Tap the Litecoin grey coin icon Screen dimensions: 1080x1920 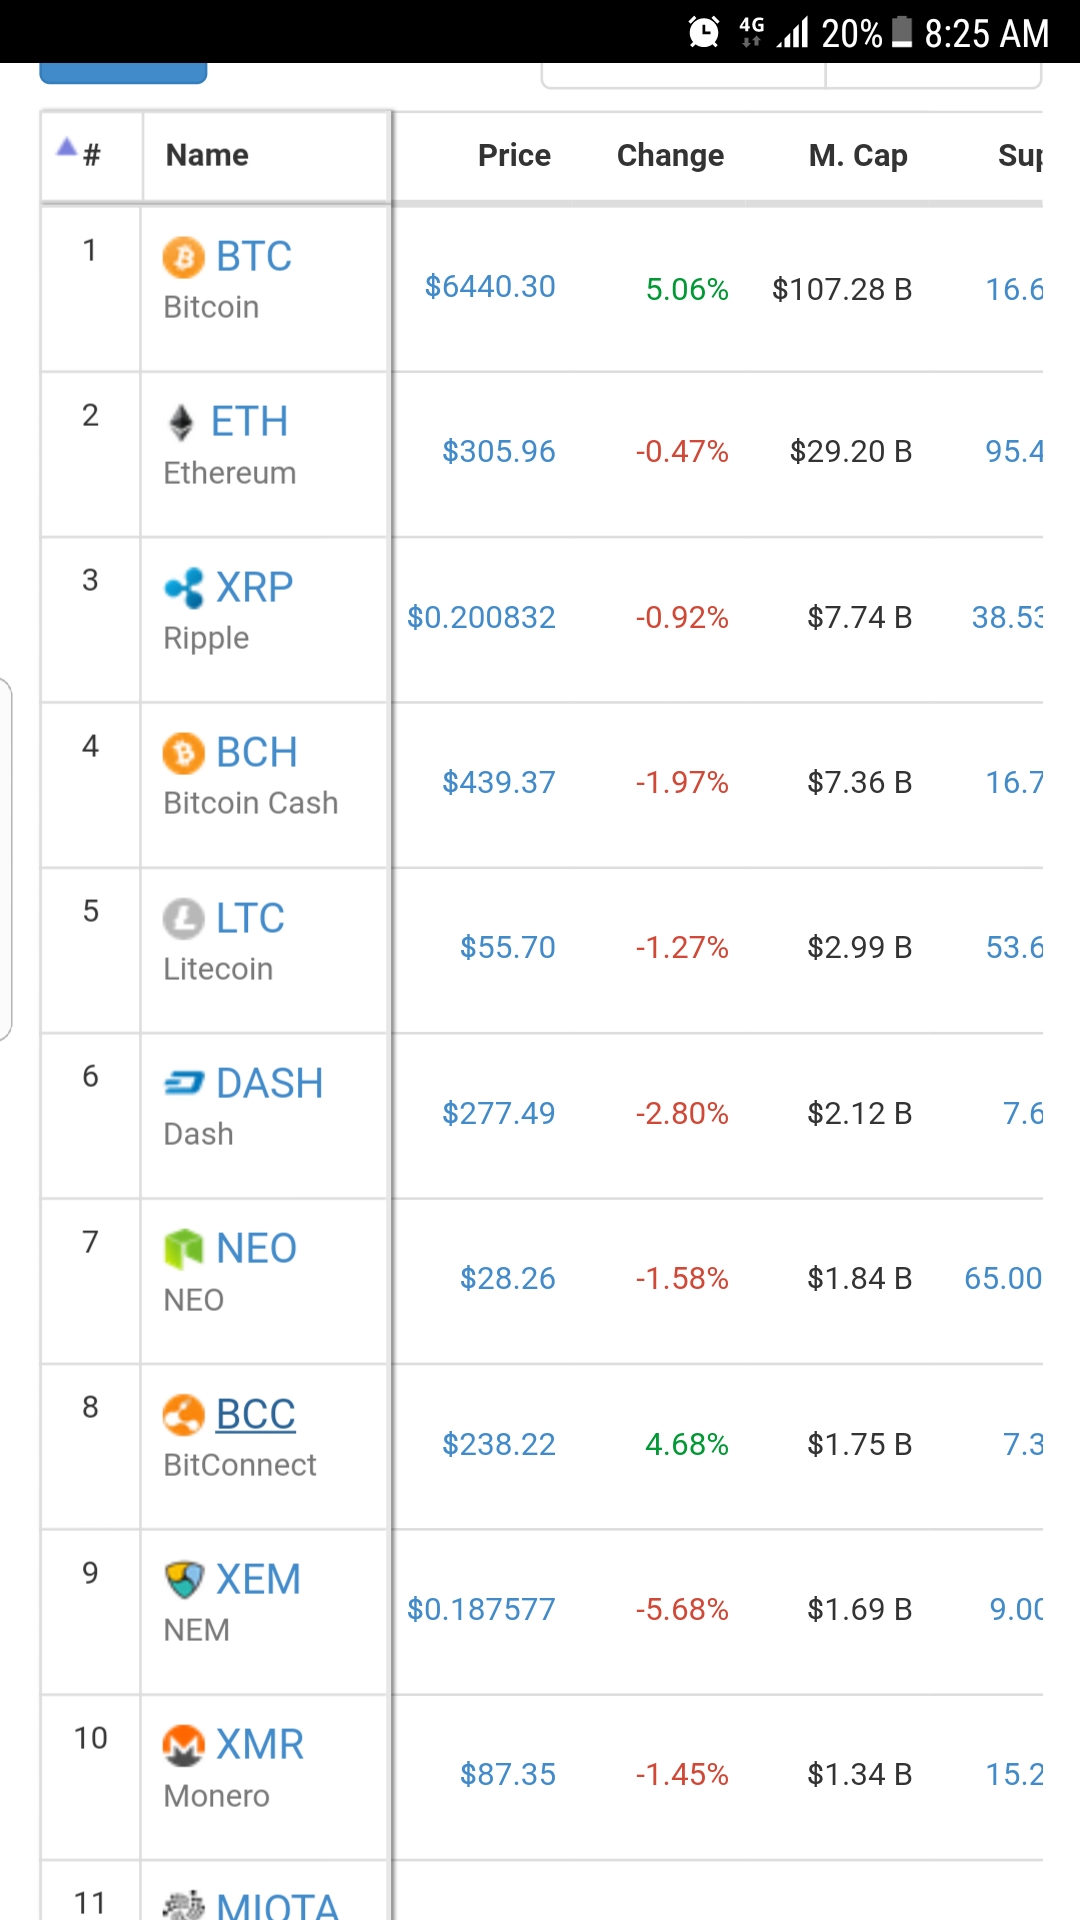point(184,918)
